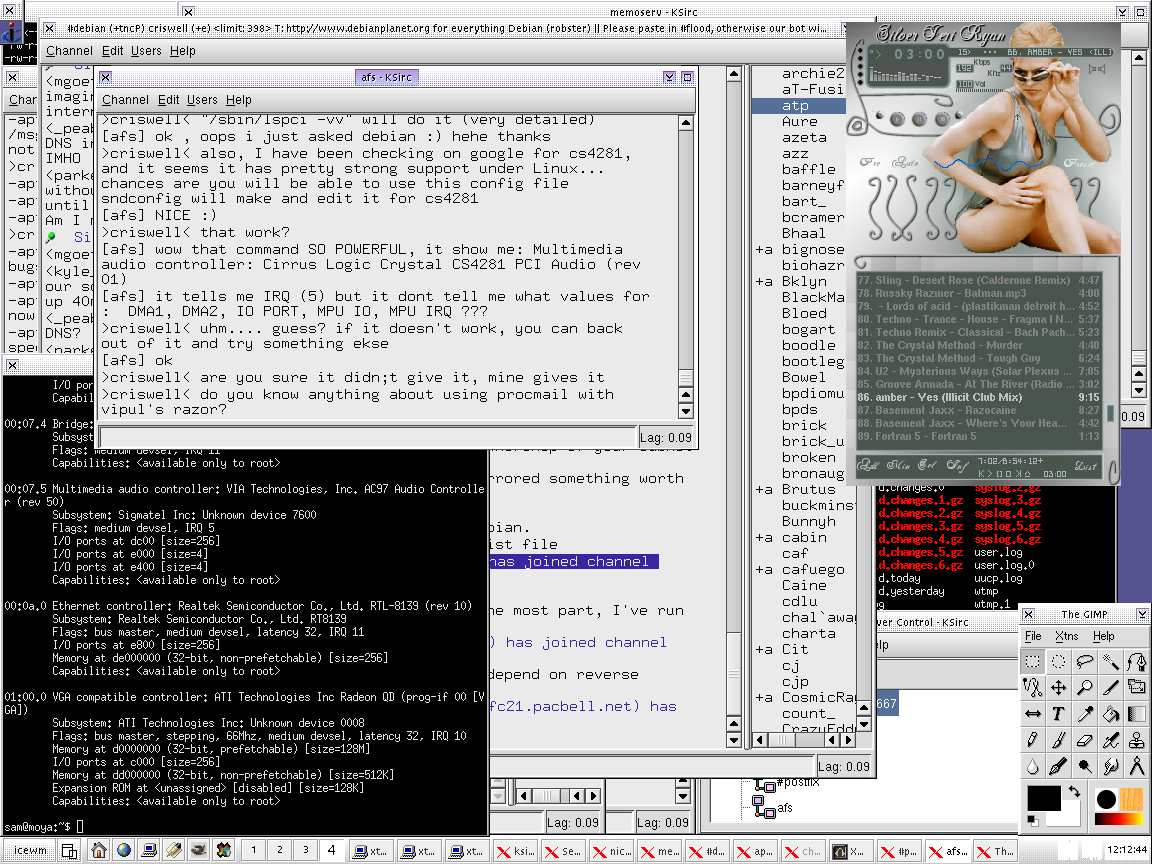The height and width of the screenshot is (864, 1152).
Task: Select the Color Picker eyedropper tool
Action: click(x=1084, y=713)
